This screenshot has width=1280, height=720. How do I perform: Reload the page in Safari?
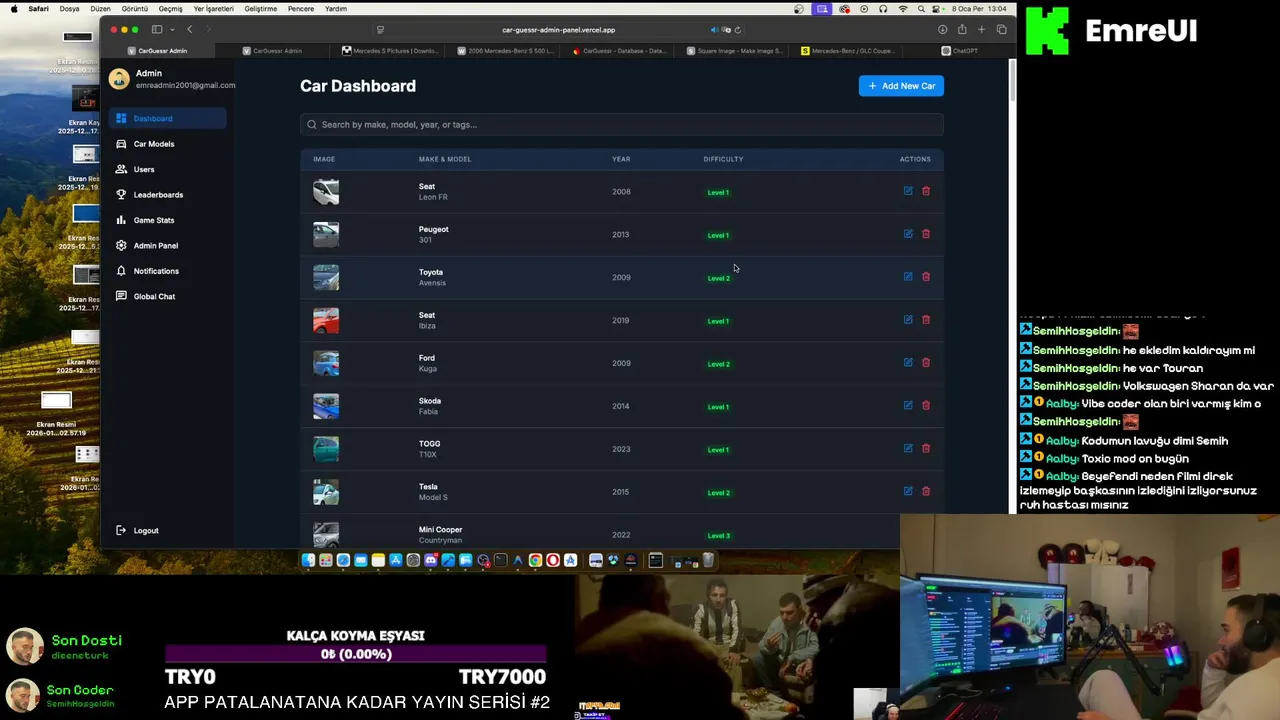pyautogui.click(x=738, y=30)
